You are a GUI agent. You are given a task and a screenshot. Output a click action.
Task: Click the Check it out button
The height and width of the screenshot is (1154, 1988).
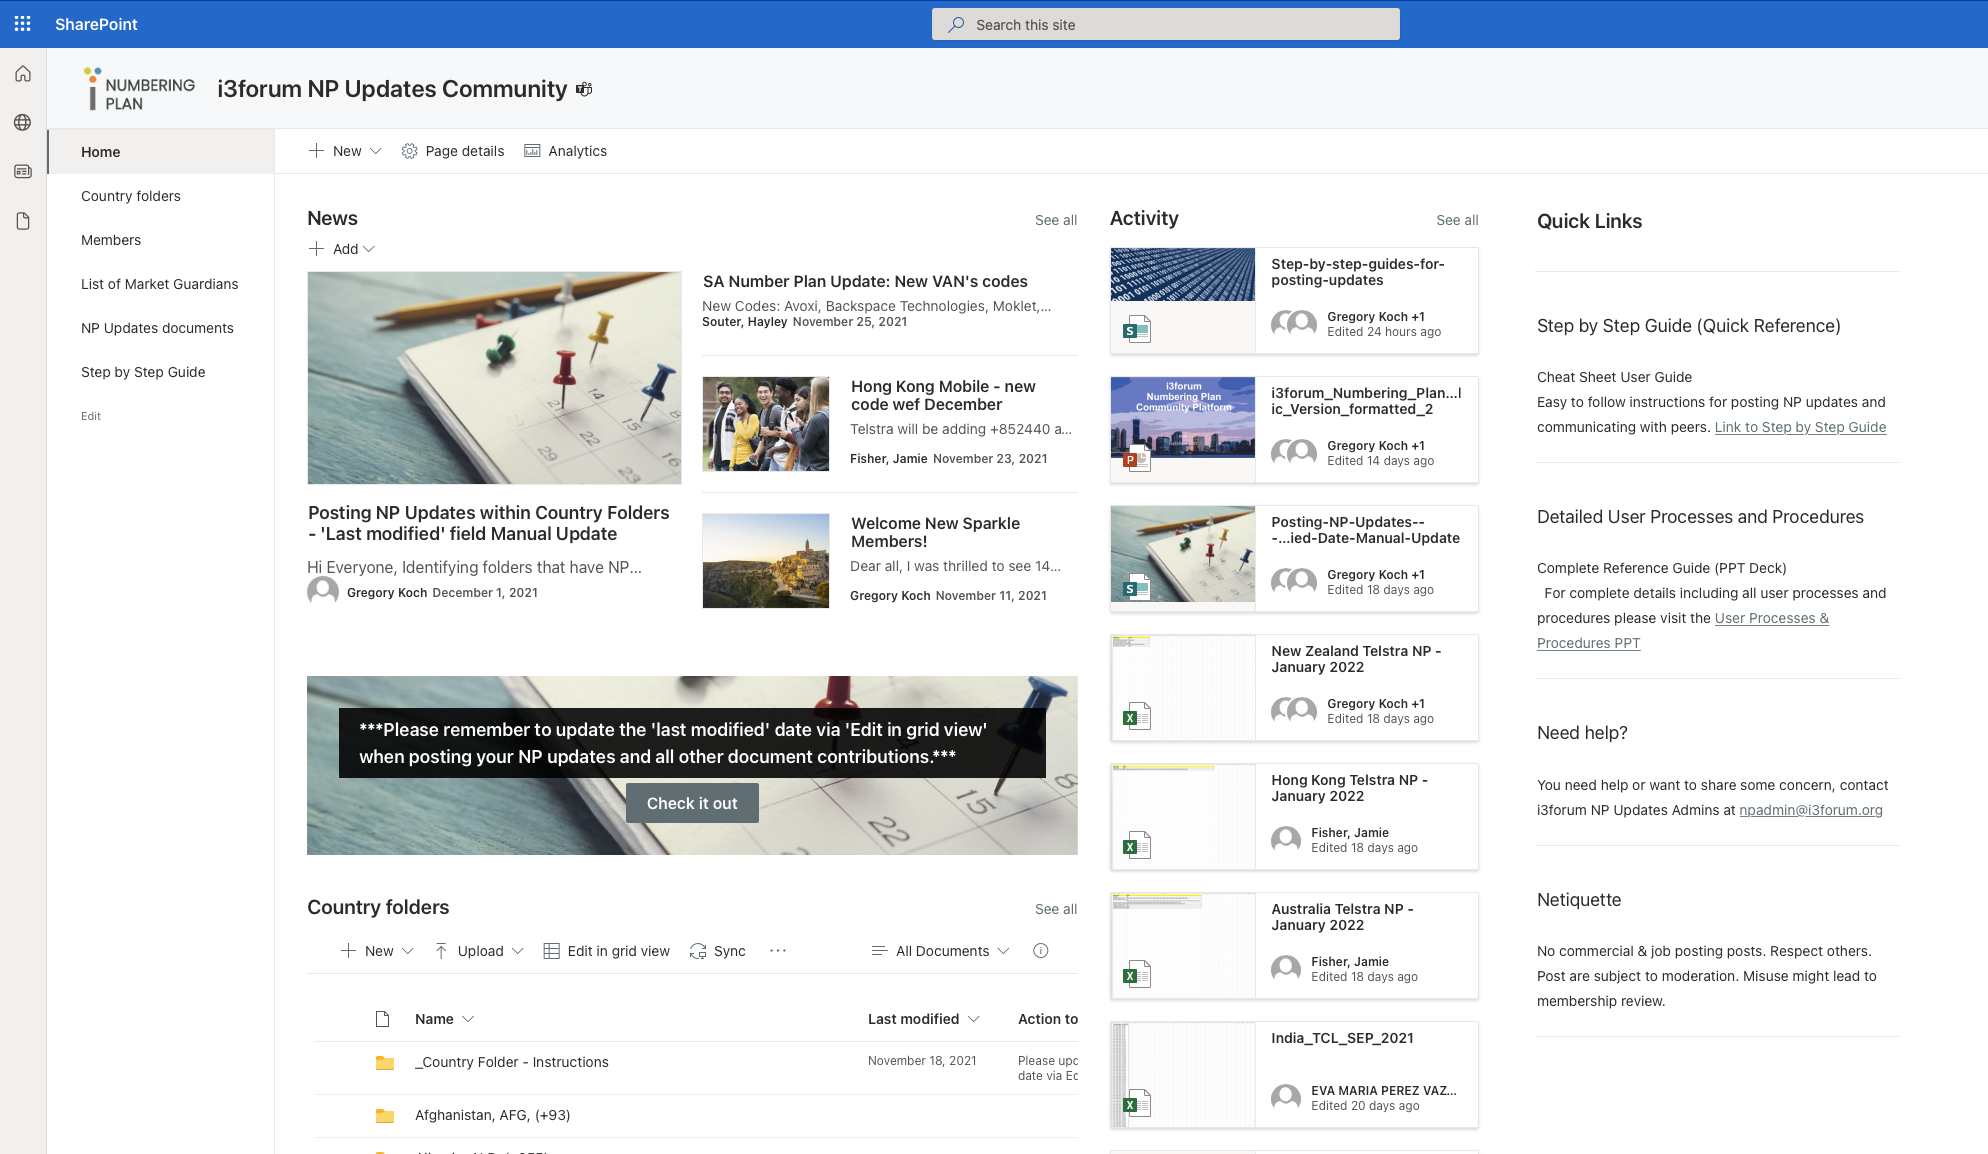coord(692,803)
